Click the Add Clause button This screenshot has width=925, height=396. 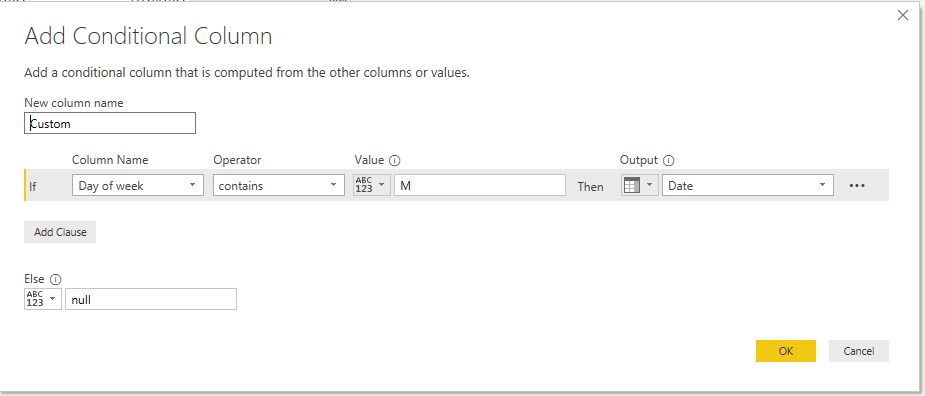pos(60,232)
